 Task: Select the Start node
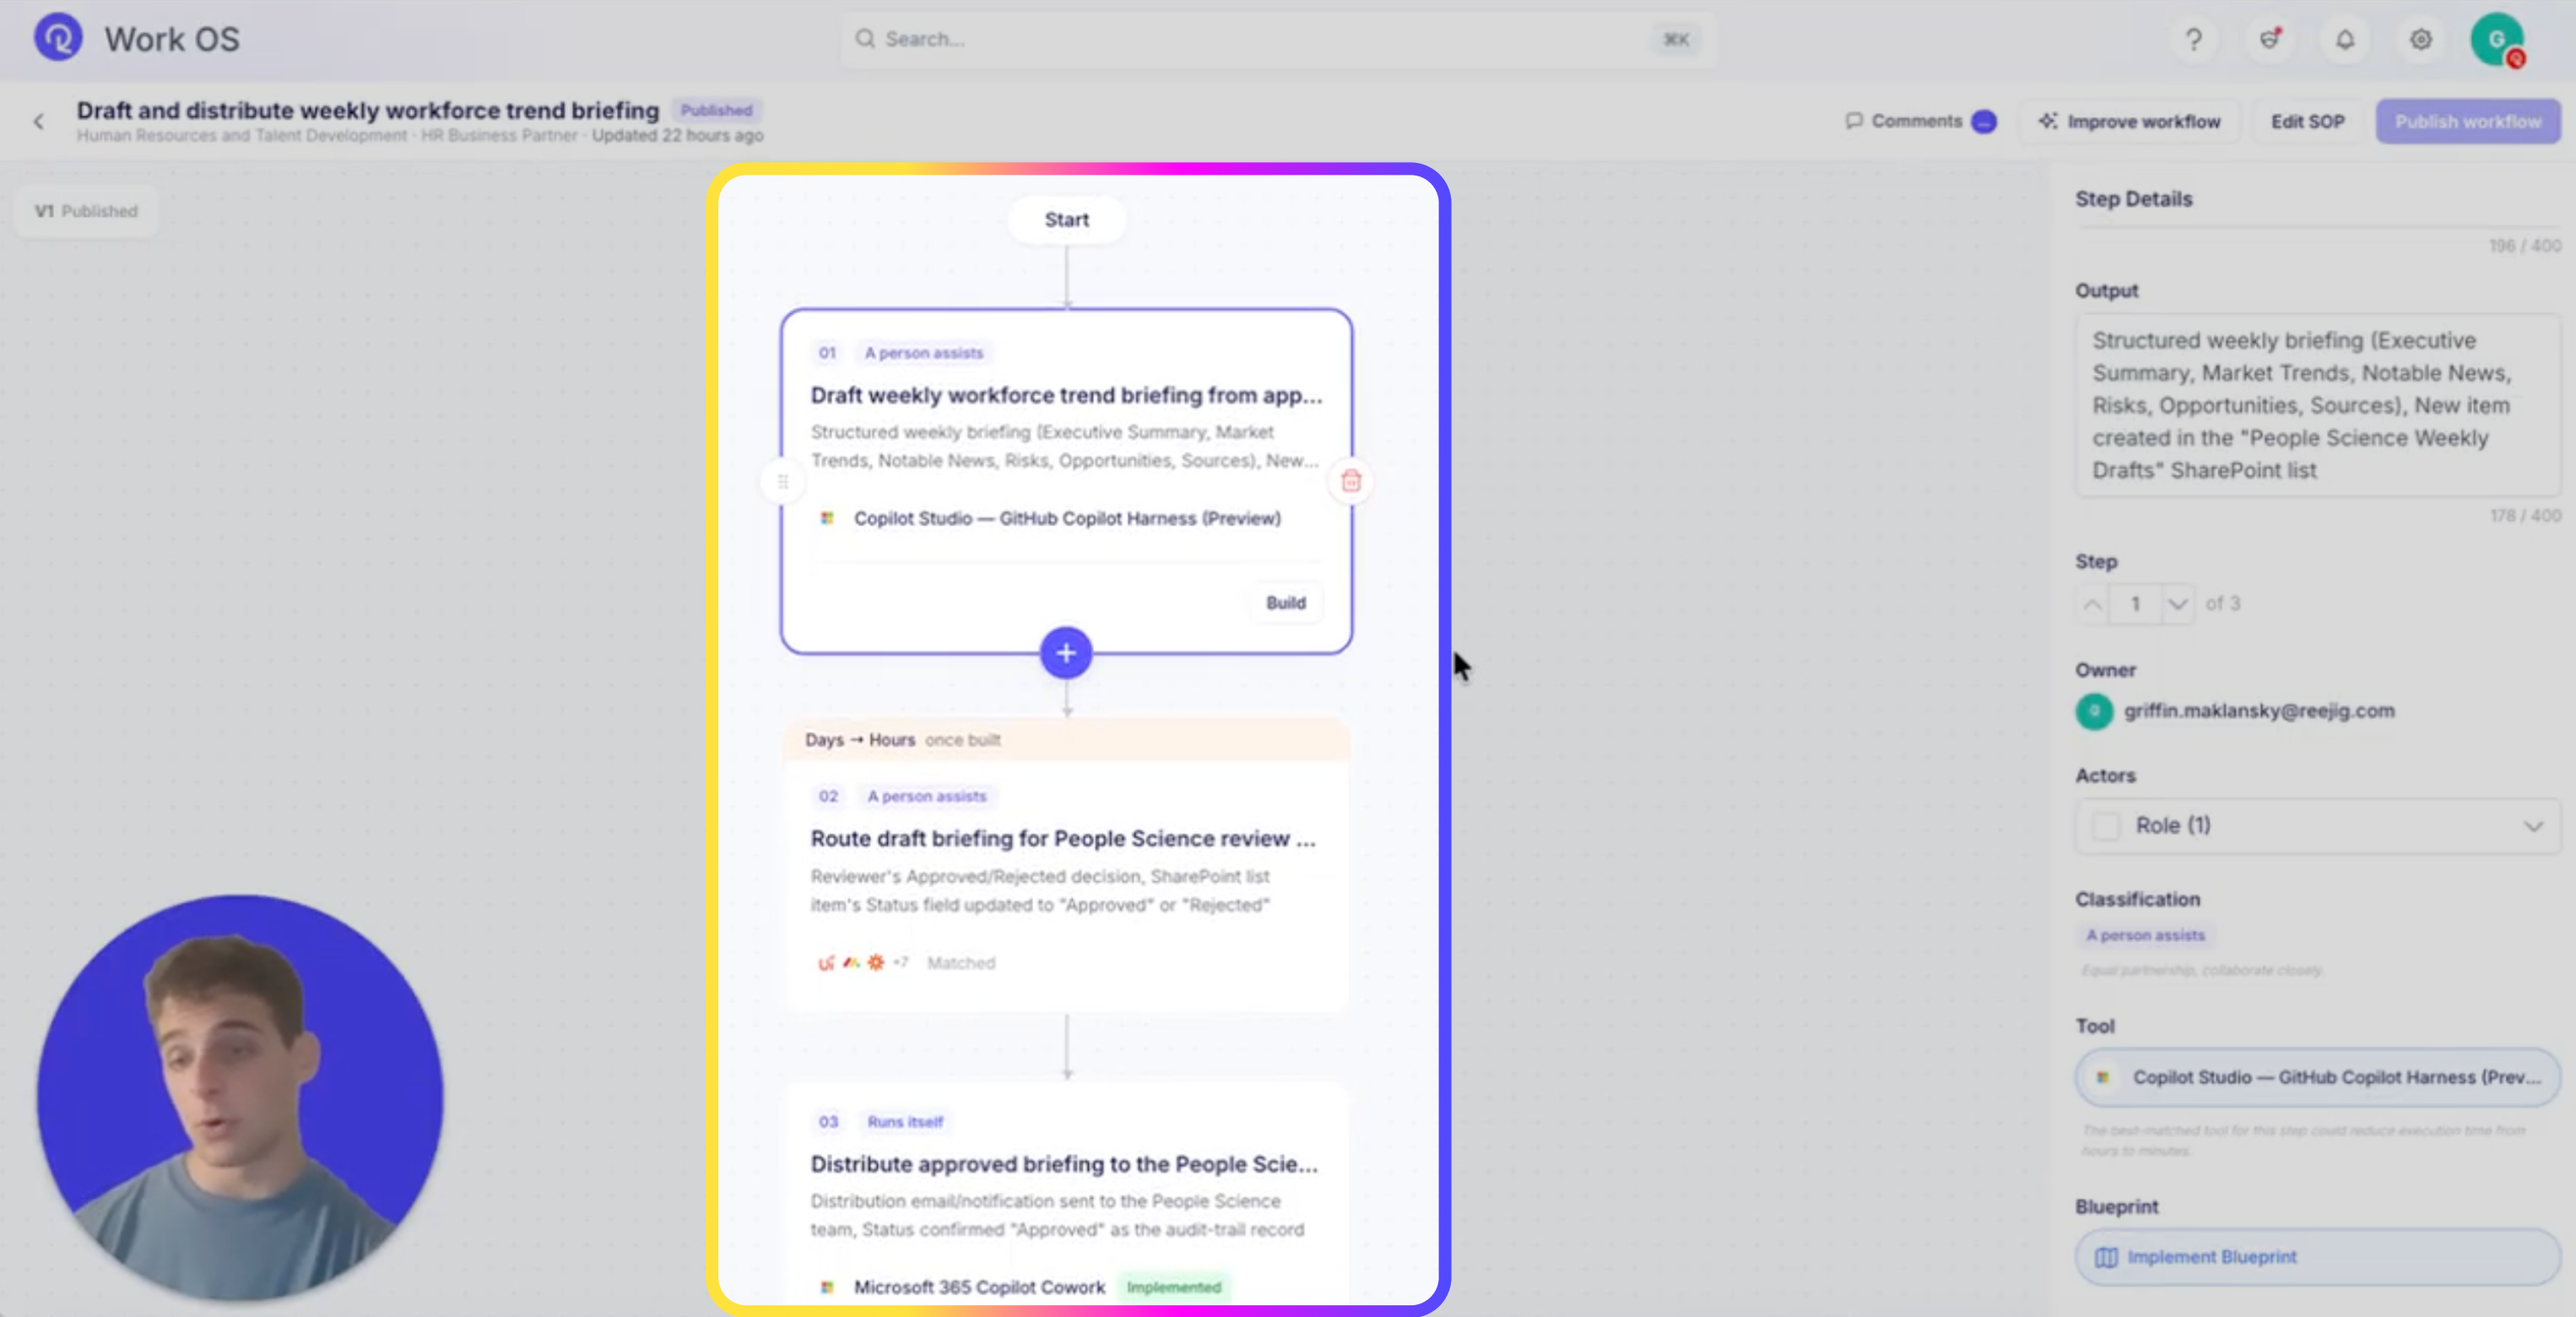click(x=1066, y=220)
